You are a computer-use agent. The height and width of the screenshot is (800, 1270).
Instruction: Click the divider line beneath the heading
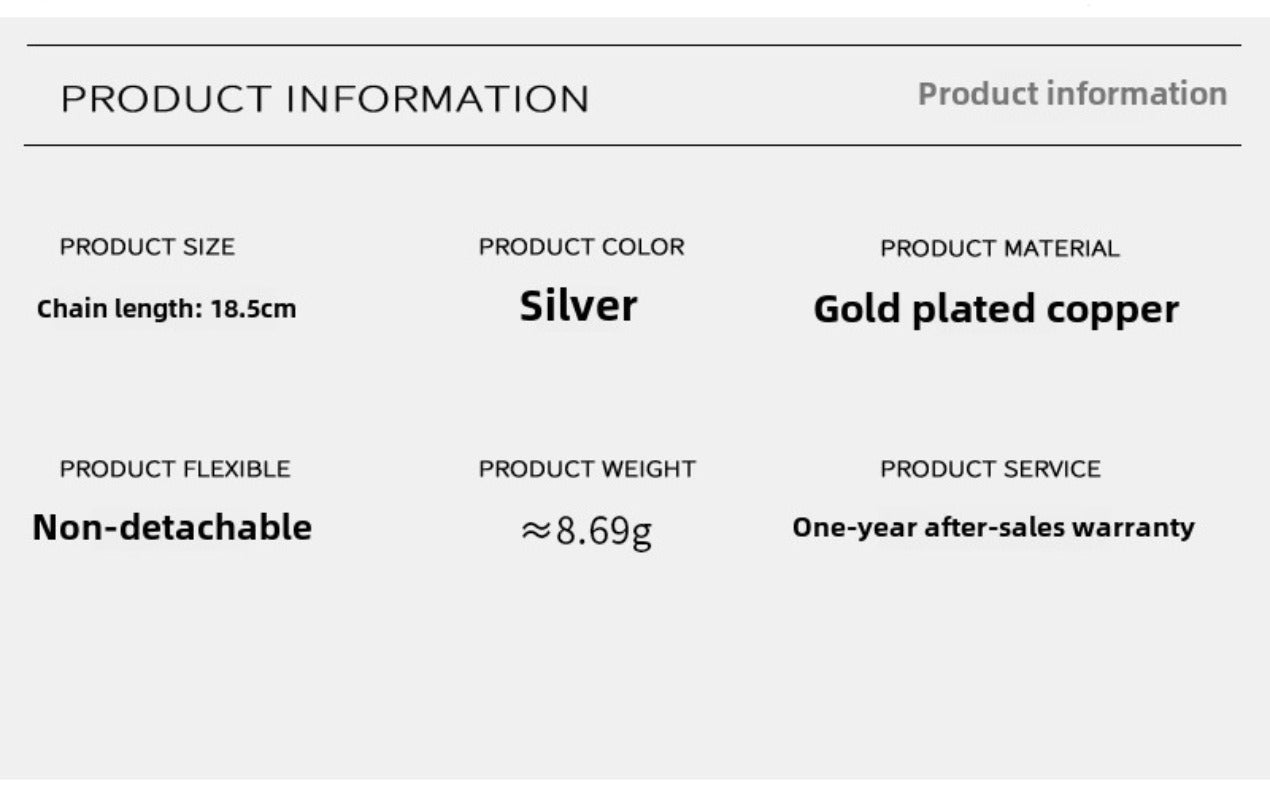(634, 145)
